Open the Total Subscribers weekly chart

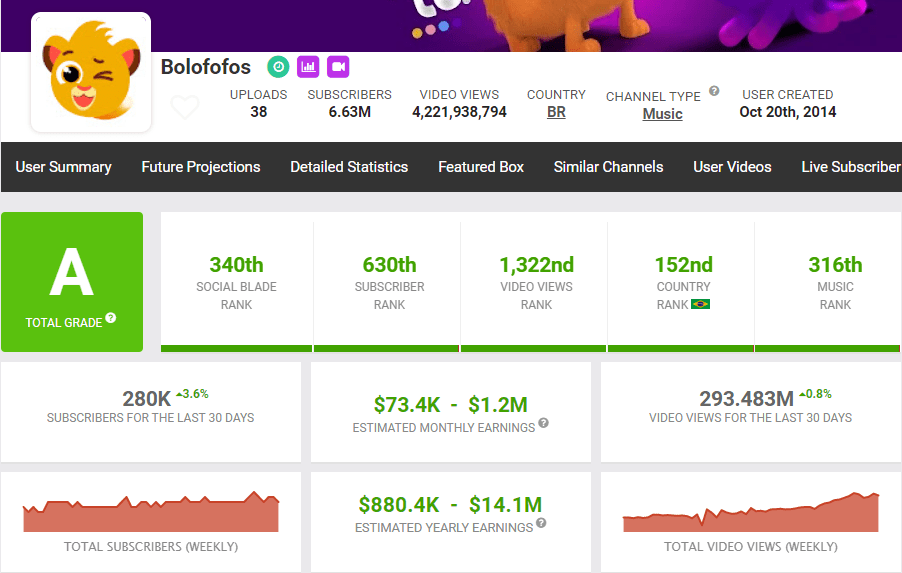(151, 511)
